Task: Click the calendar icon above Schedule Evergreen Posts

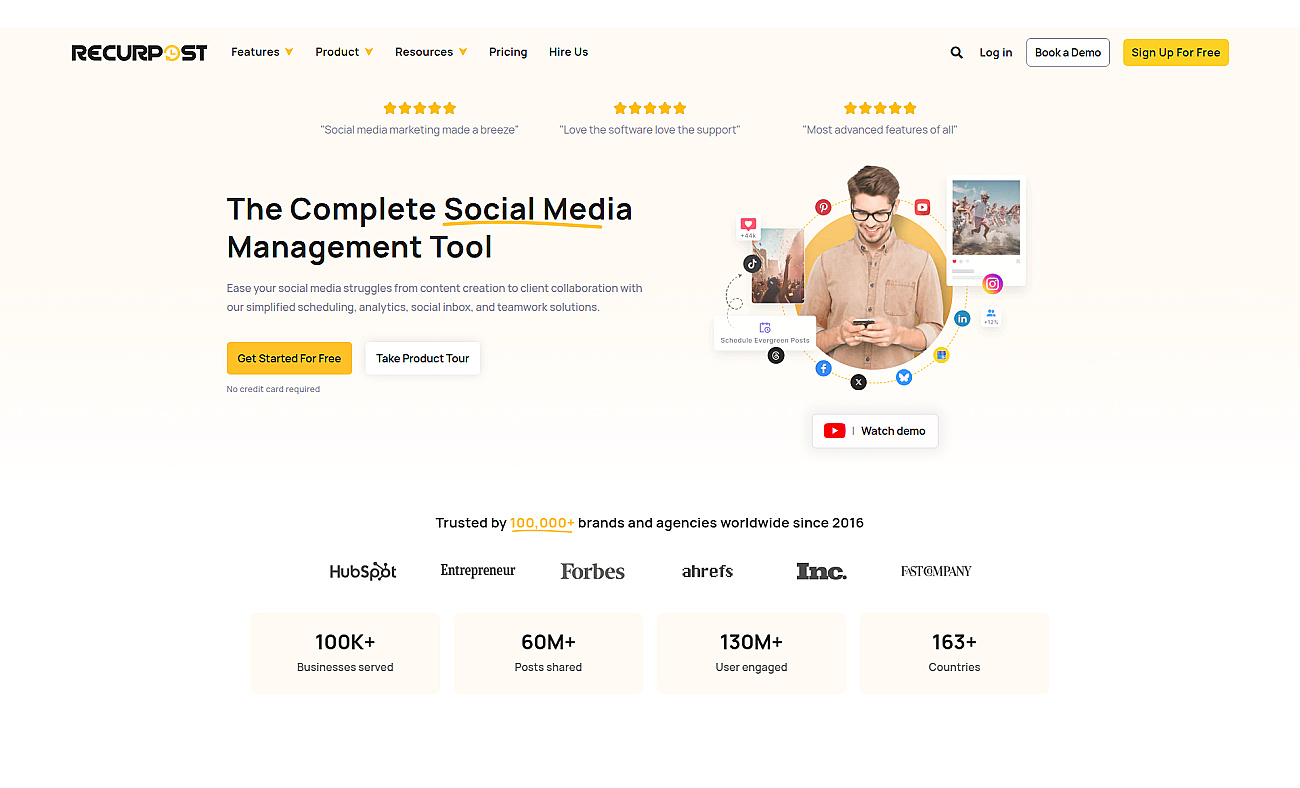Action: point(765,327)
